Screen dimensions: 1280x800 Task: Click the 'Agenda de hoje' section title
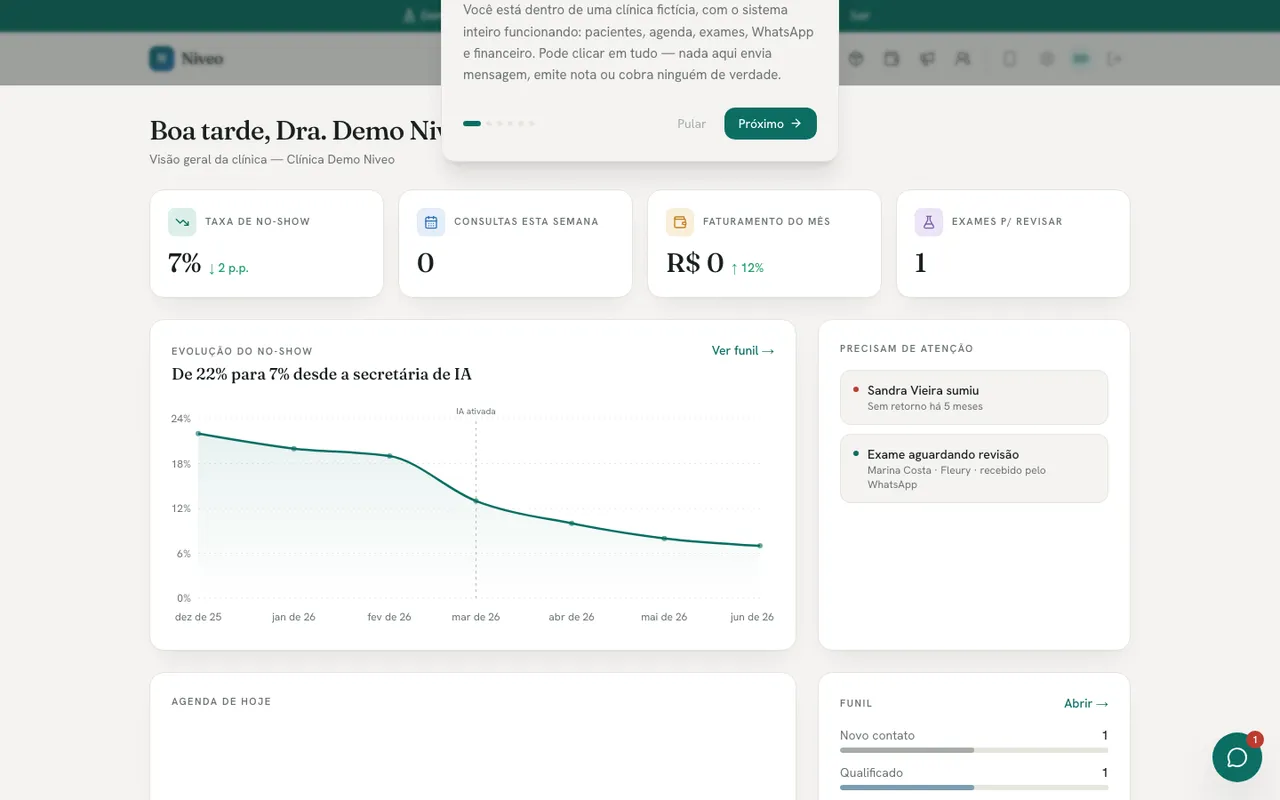click(x=221, y=702)
